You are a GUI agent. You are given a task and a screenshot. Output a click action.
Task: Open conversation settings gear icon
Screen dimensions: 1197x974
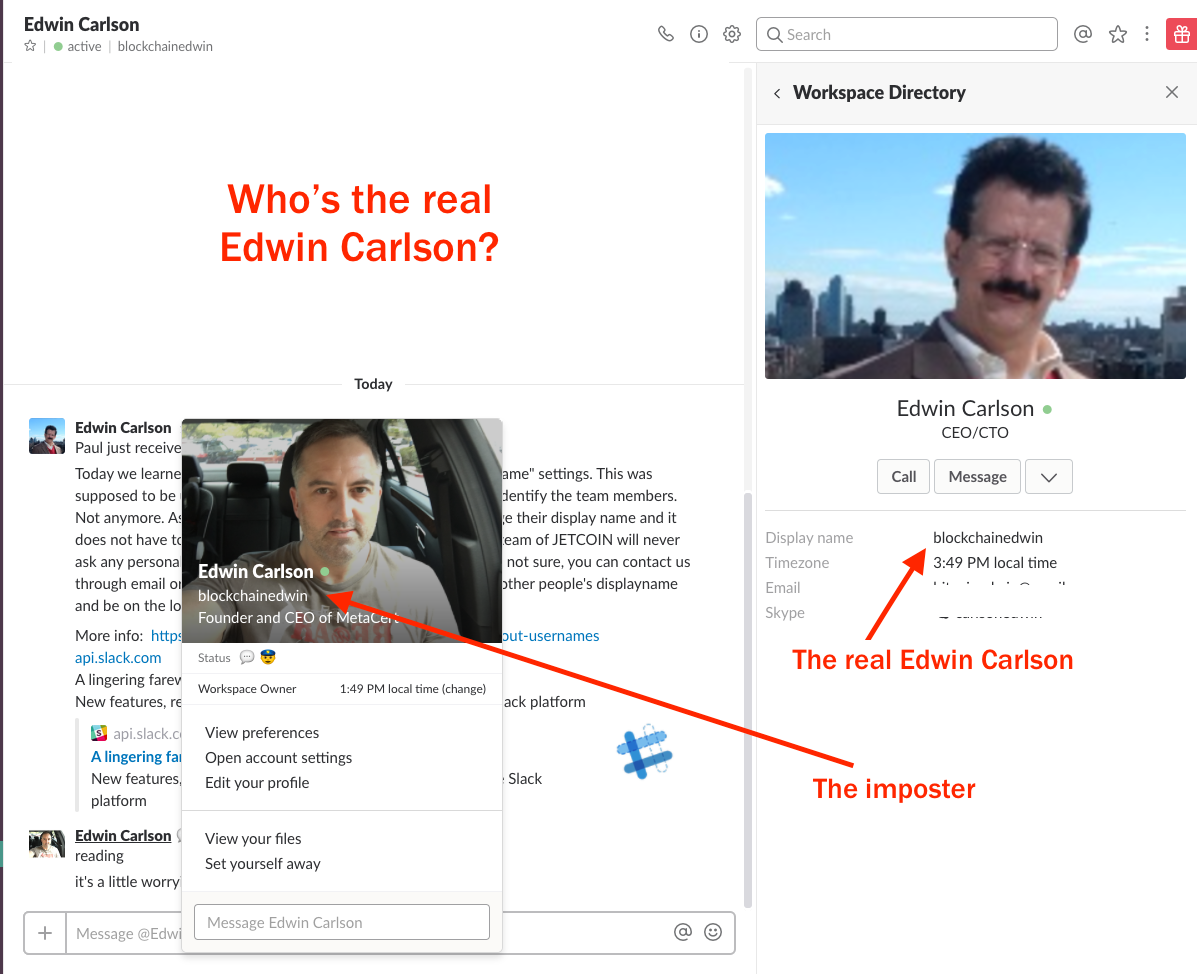[732, 34]
